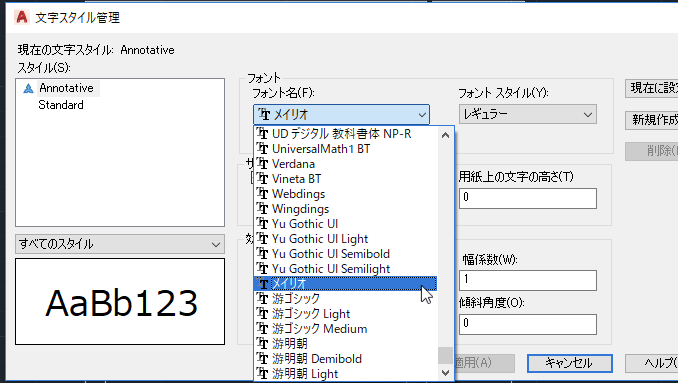Select Yu Gothic UI Semilight
This screenshot has width=678, height=383.
coord(345,269)
